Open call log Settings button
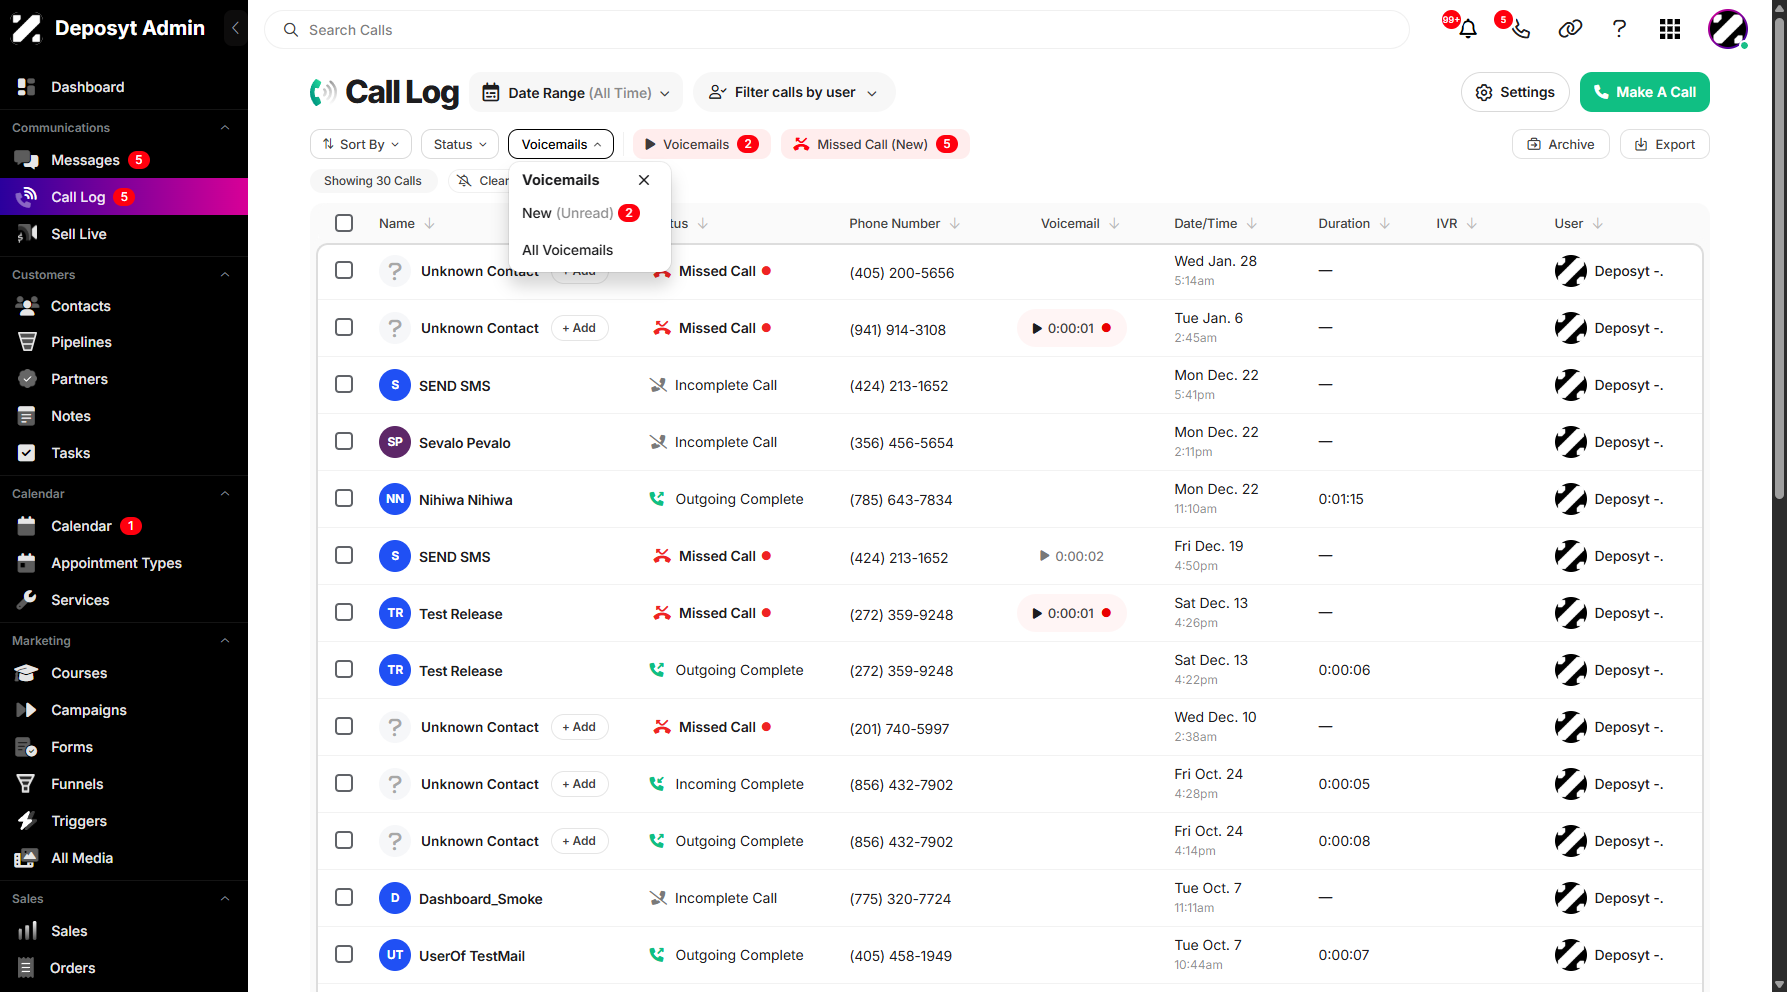The image size is (1787, 992). click(x=1515, y=92)
